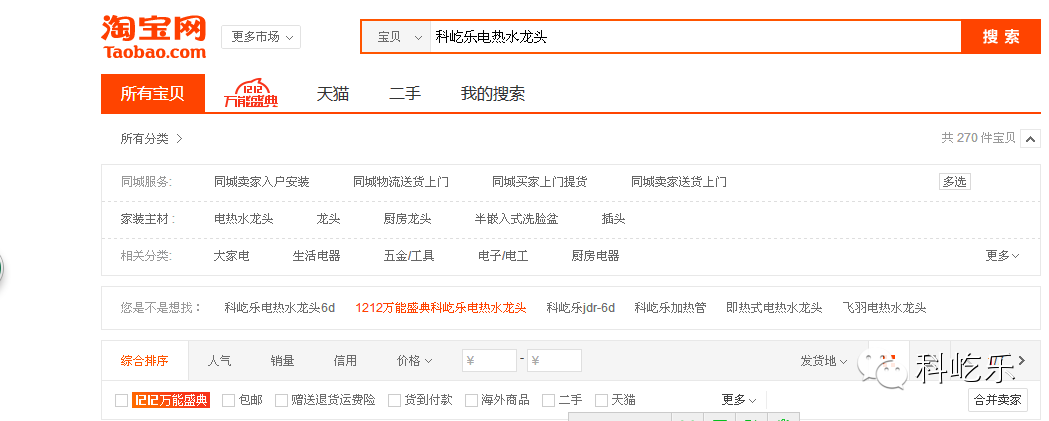Collapse filters with the up-arrow button
Image resolution: width=1049 pixels, height=421 pixels.
(1031, 139)
